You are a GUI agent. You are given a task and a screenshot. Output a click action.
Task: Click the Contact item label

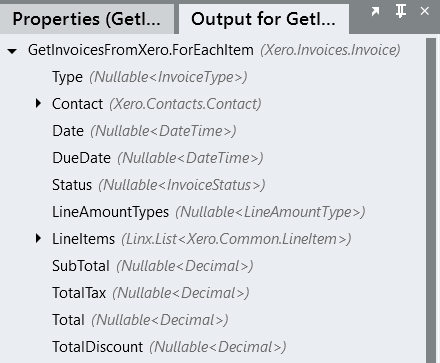pos(77,104)
